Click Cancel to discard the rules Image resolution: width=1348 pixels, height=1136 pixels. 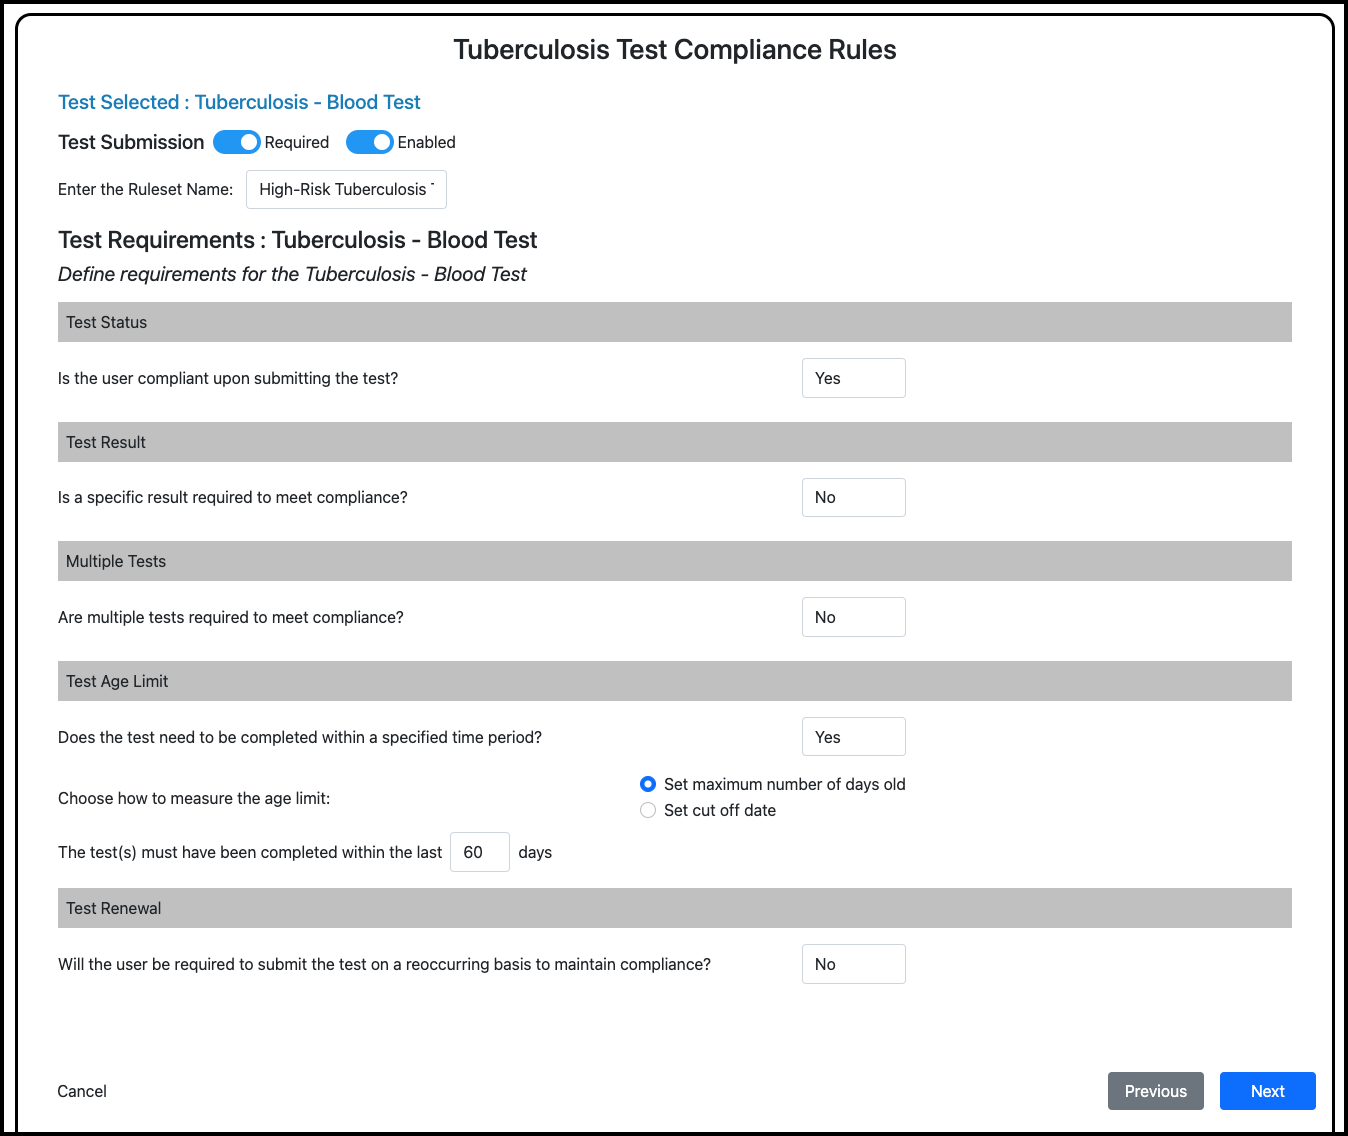pos(82,1091)
